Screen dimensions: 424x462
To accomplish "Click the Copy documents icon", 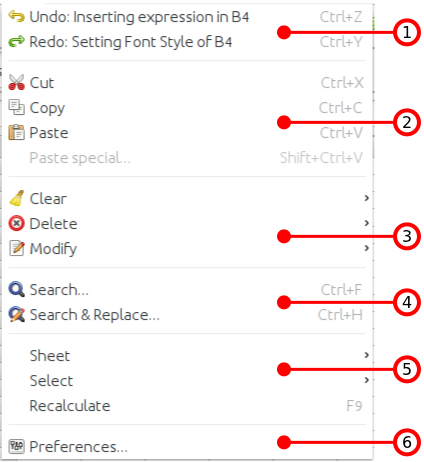I will (x=16, y=107).
